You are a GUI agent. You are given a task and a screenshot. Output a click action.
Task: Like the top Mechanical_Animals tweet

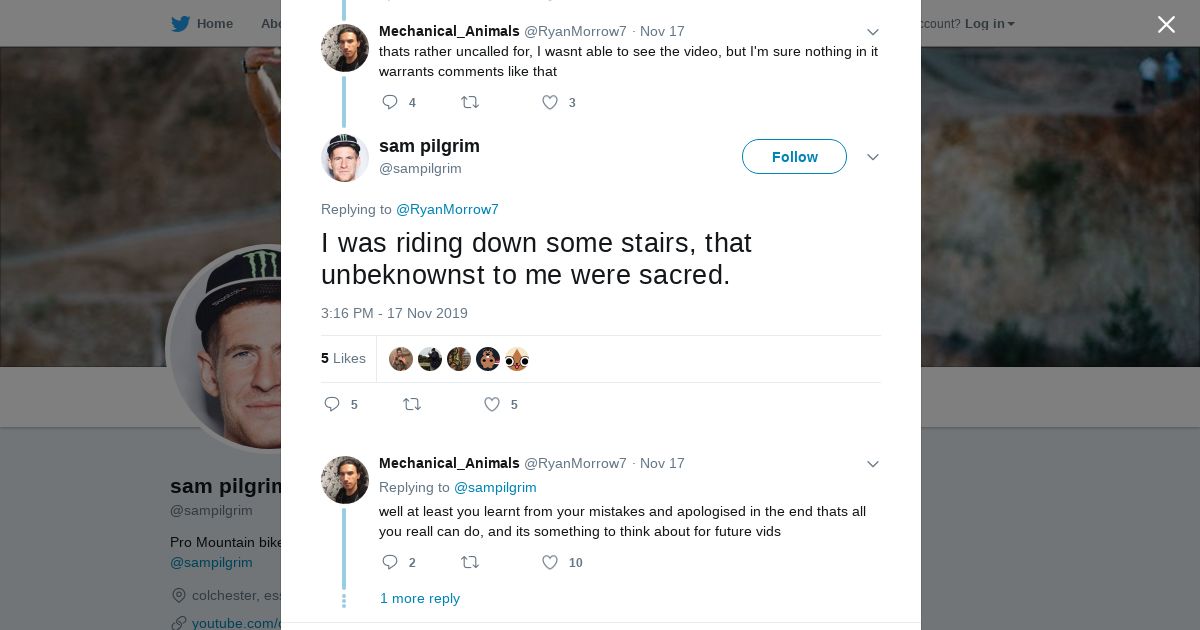coord(550,102)
